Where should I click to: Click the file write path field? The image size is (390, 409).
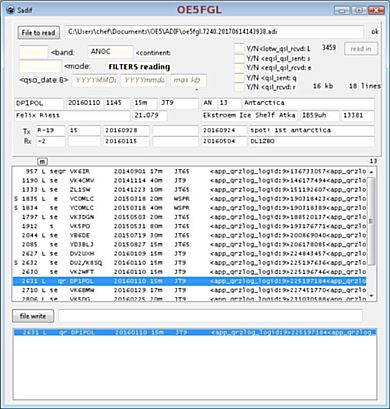[x=210, y=316]
